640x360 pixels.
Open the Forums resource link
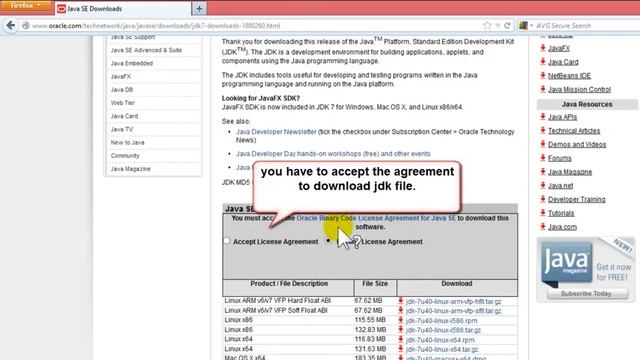point(560,158)
